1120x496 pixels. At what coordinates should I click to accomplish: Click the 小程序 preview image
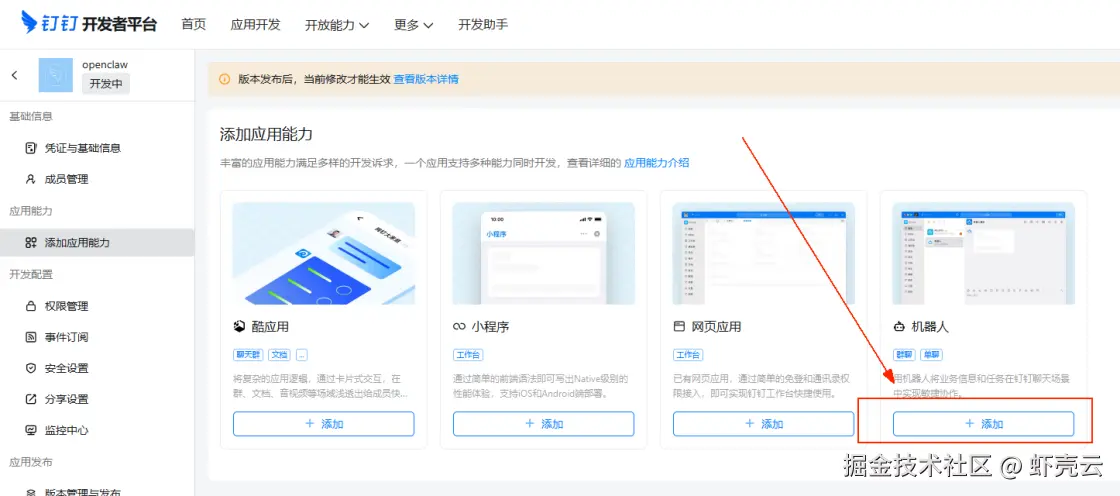click(x=544, y=253)
